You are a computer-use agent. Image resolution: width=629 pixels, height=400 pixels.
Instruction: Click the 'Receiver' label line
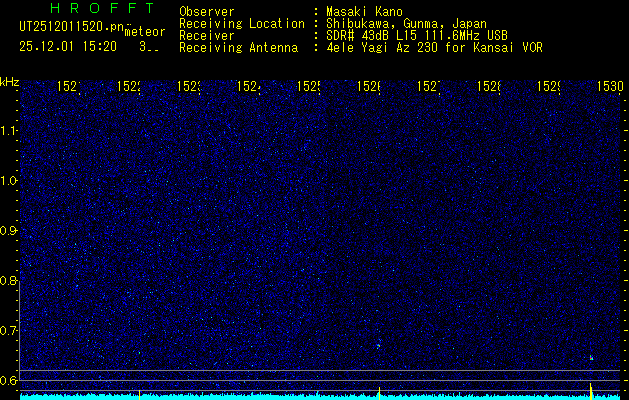coord(207,36)
